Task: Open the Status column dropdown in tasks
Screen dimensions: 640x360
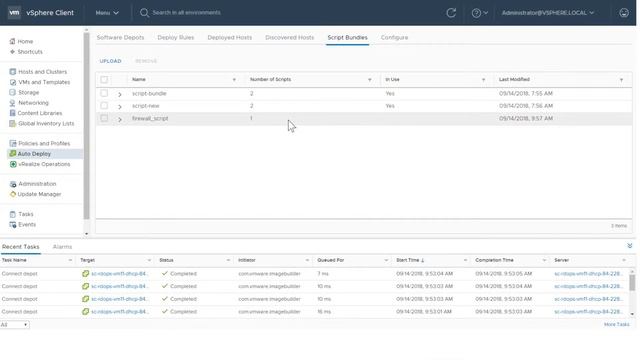Action: [228, 260]
